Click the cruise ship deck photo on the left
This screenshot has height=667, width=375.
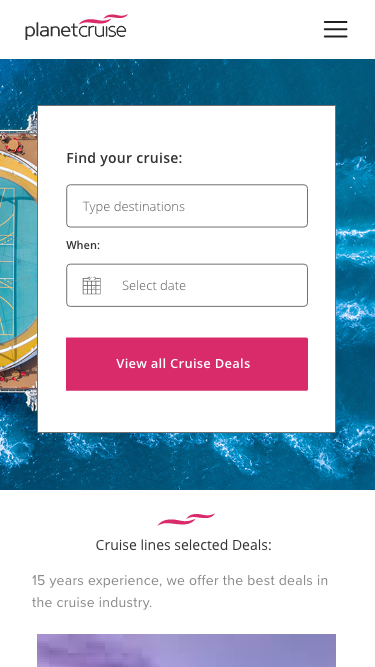[18, 257]
